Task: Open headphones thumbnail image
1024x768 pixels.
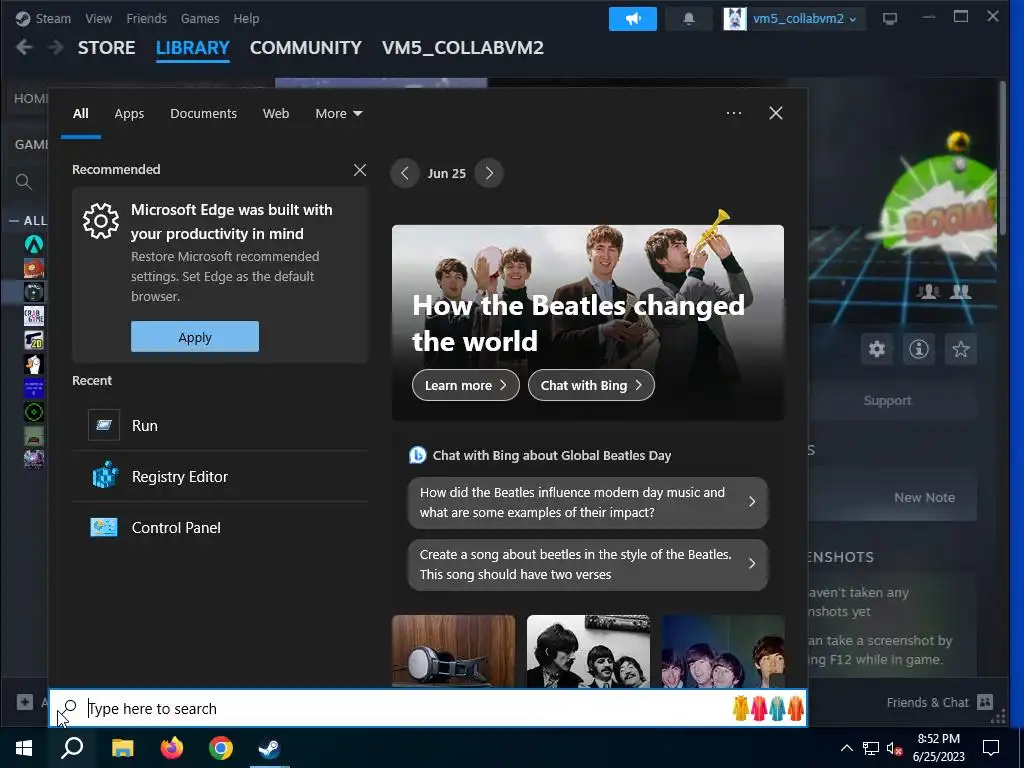Action: click(x=453, y=651)
